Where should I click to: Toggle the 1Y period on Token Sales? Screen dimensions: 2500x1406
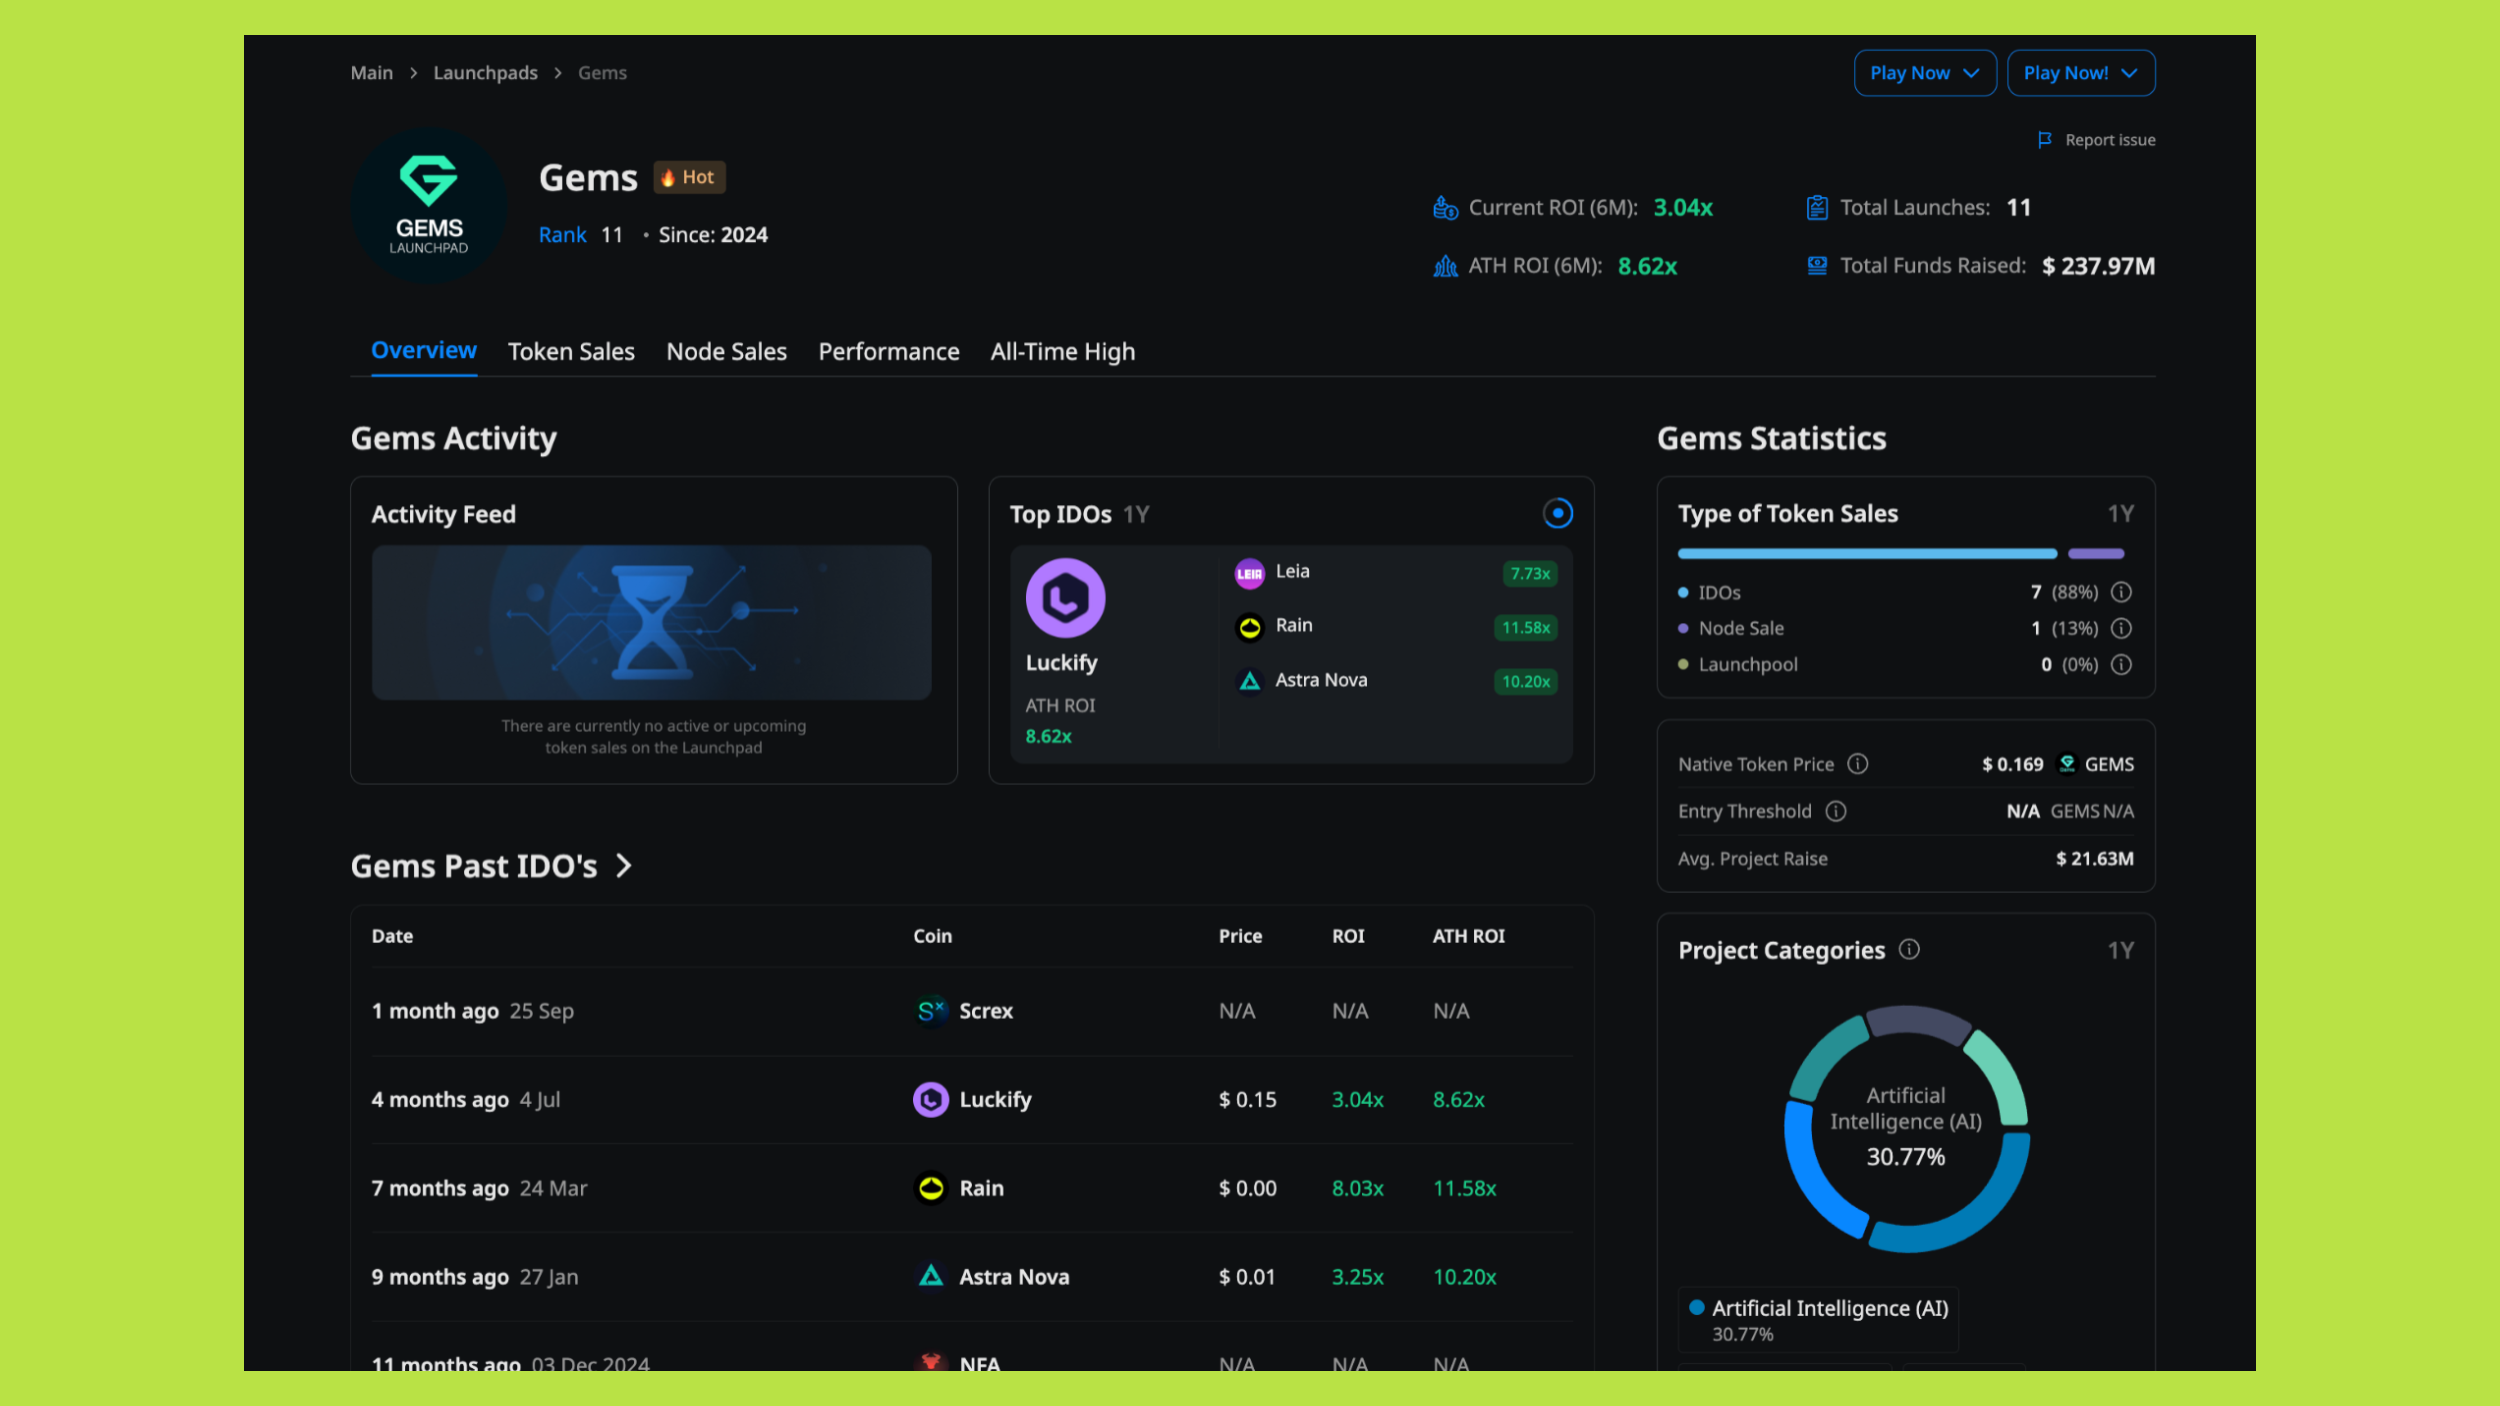[x=2120, y=513]
